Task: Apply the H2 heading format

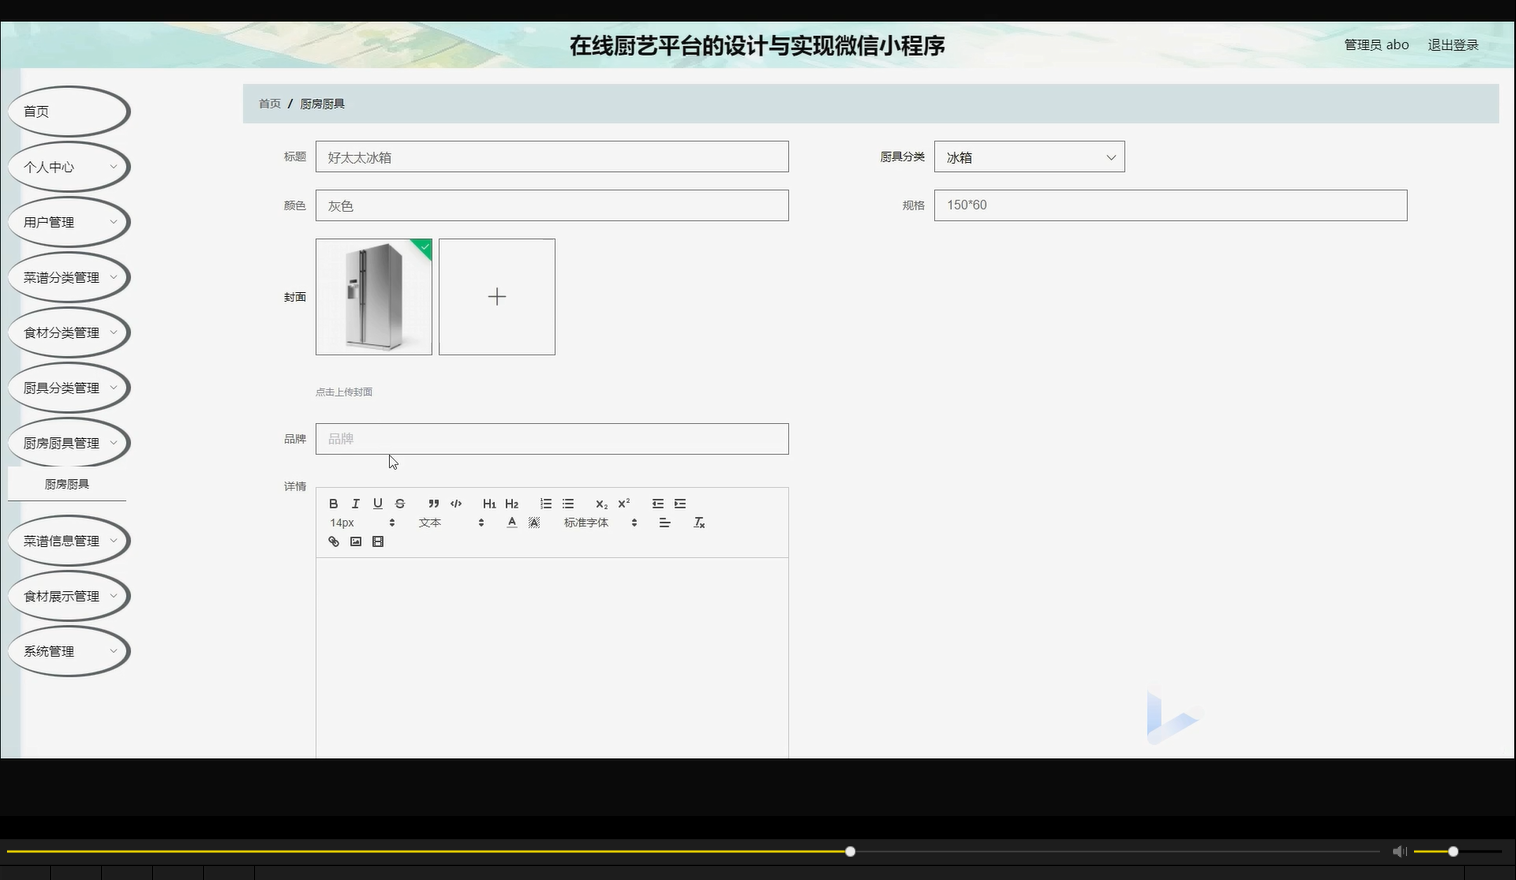Action: click(512, 504)
